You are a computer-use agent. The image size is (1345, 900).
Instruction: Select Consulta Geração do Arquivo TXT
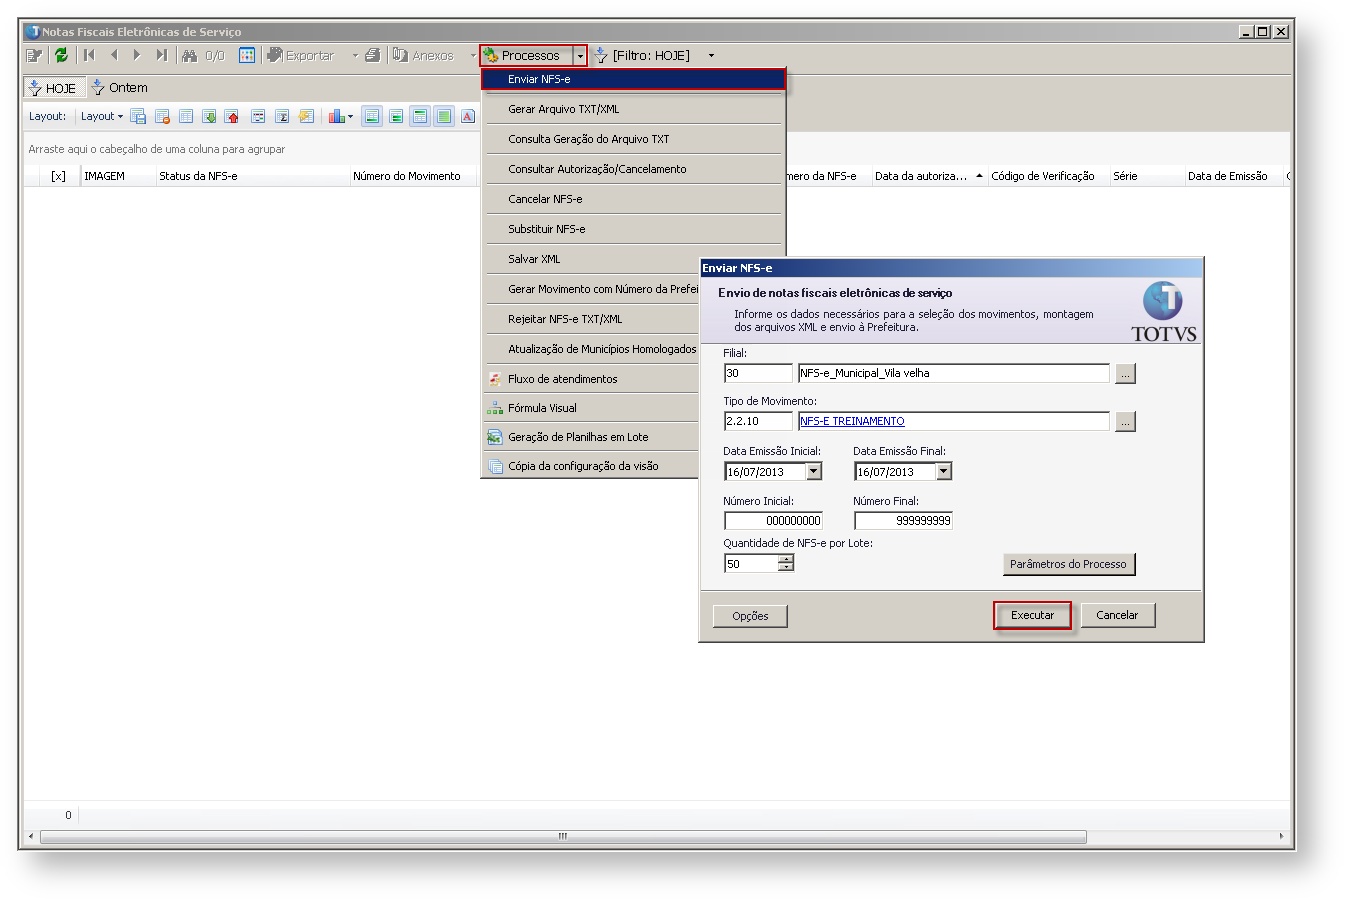[634, 139]
